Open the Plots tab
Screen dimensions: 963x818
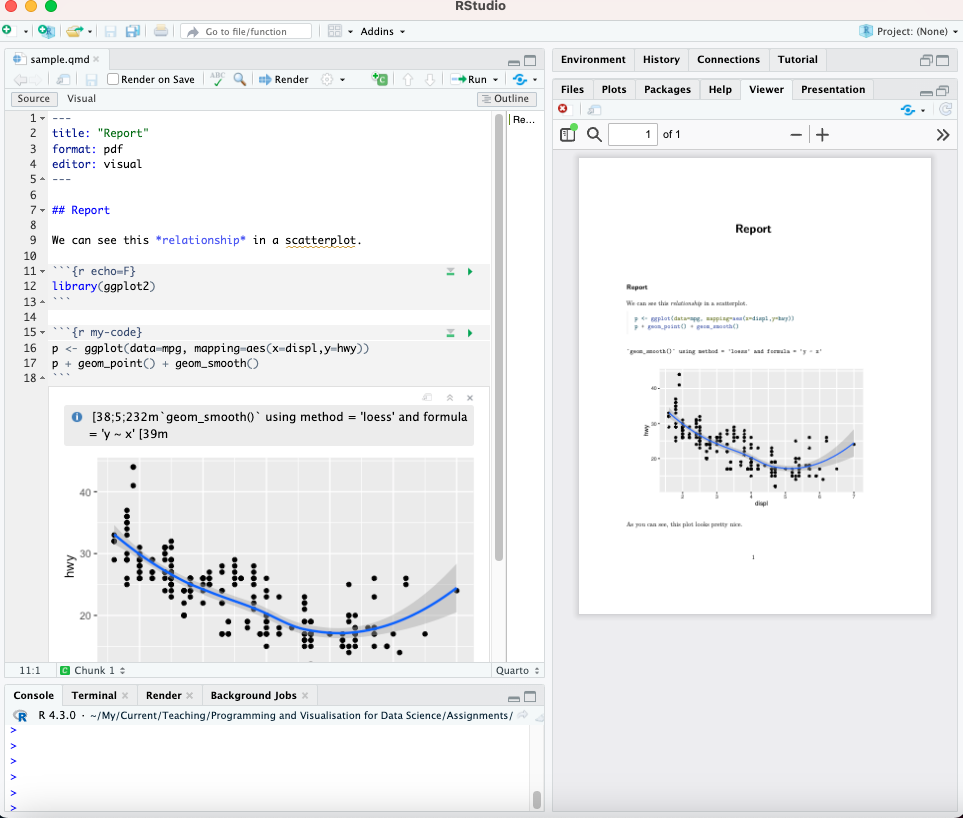point(614,90)
